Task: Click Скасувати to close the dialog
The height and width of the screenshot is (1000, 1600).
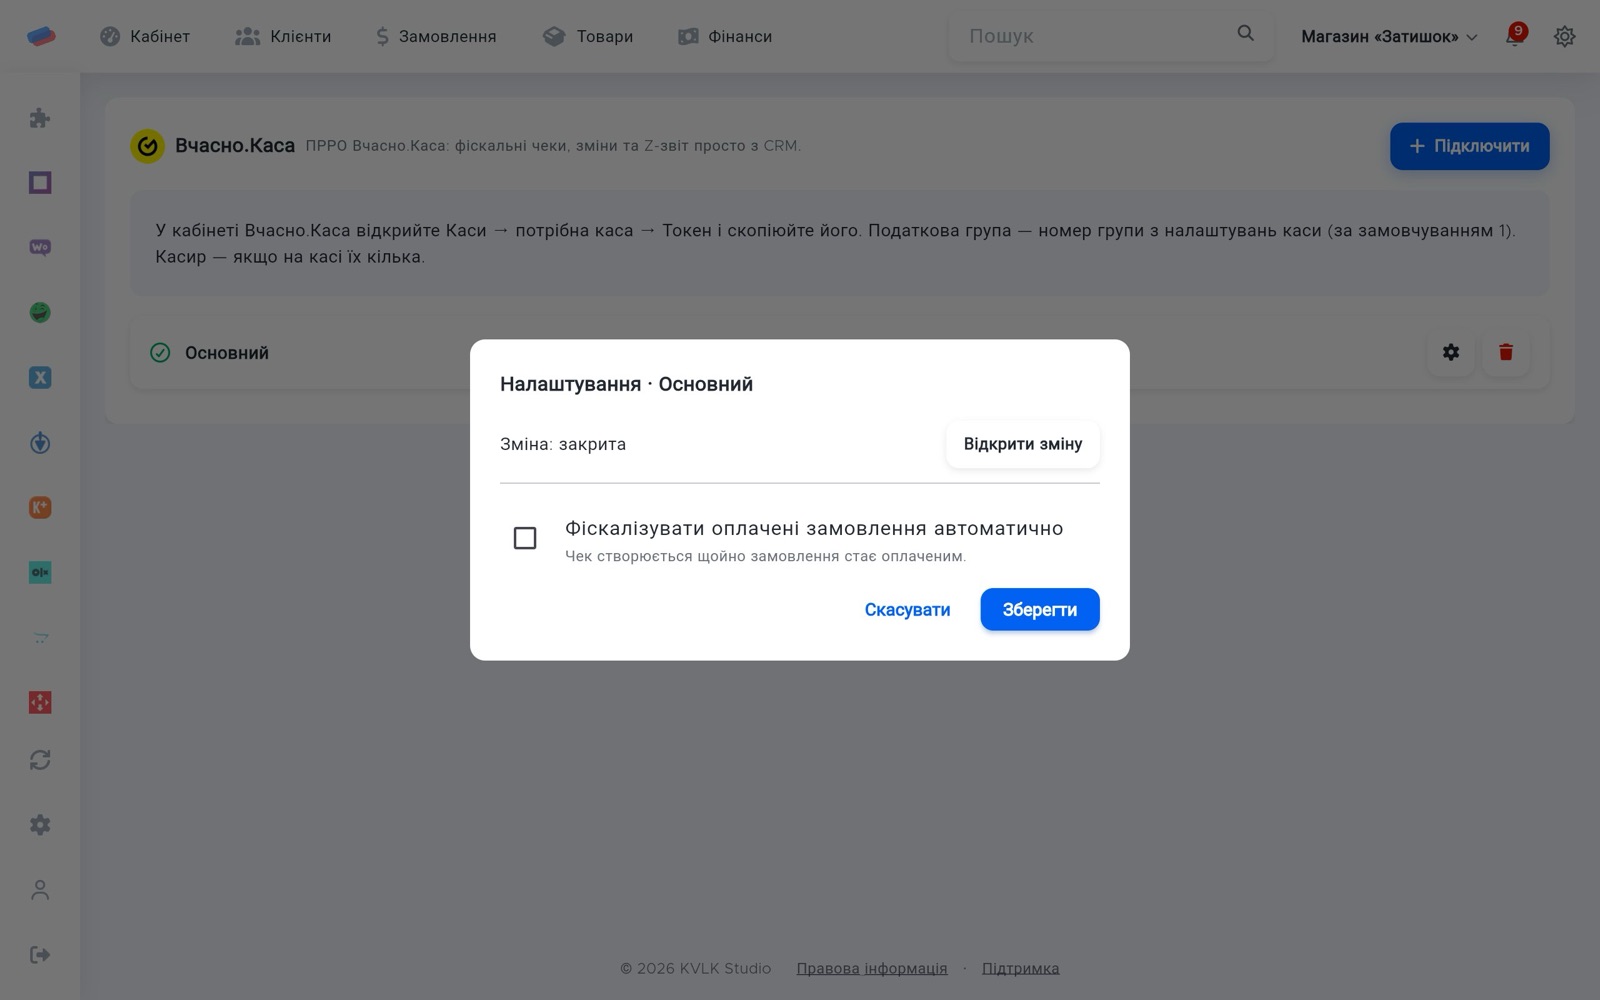Action: click(907, 610)
